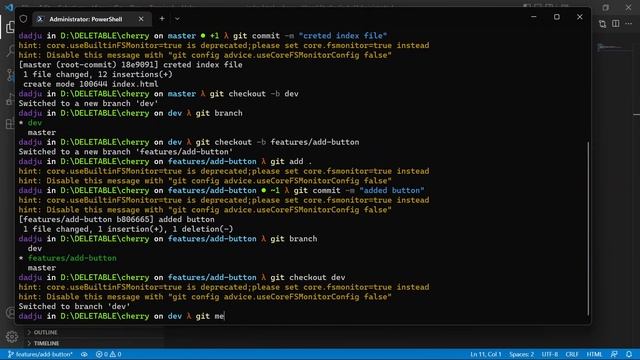Click the current prompt line 'git me'

121,316
